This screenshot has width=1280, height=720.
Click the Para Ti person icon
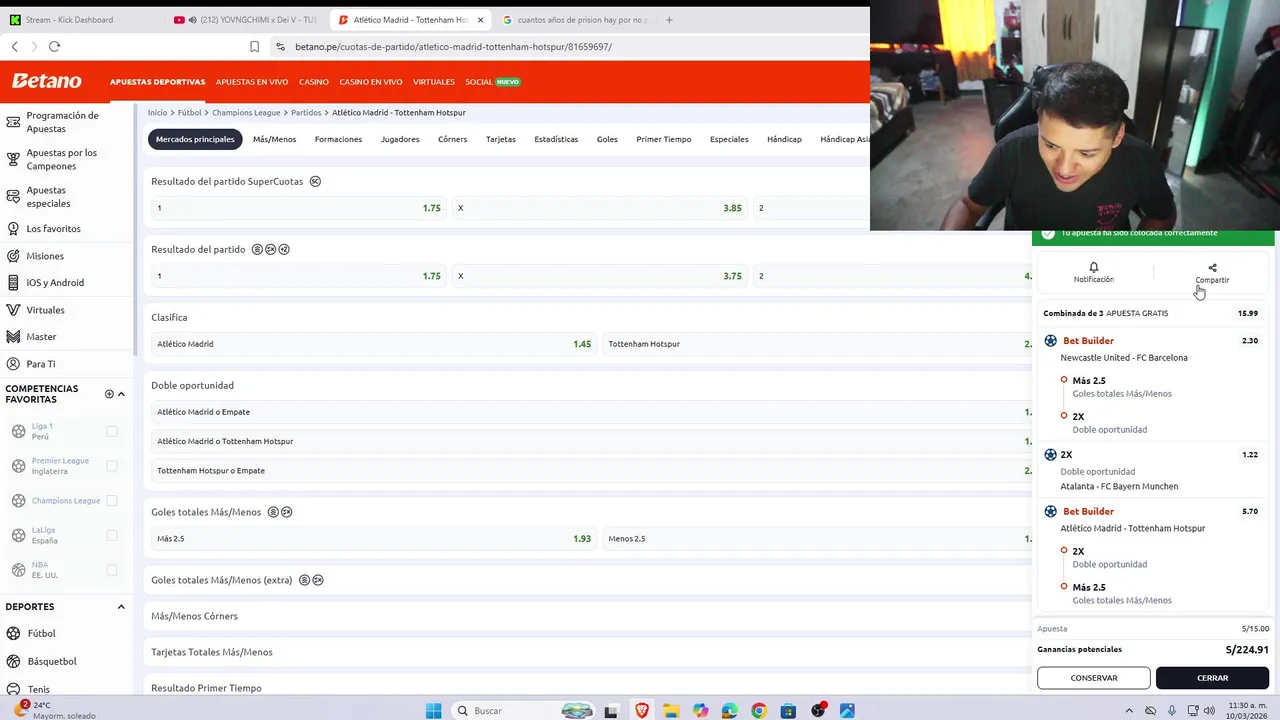point(13,364)
